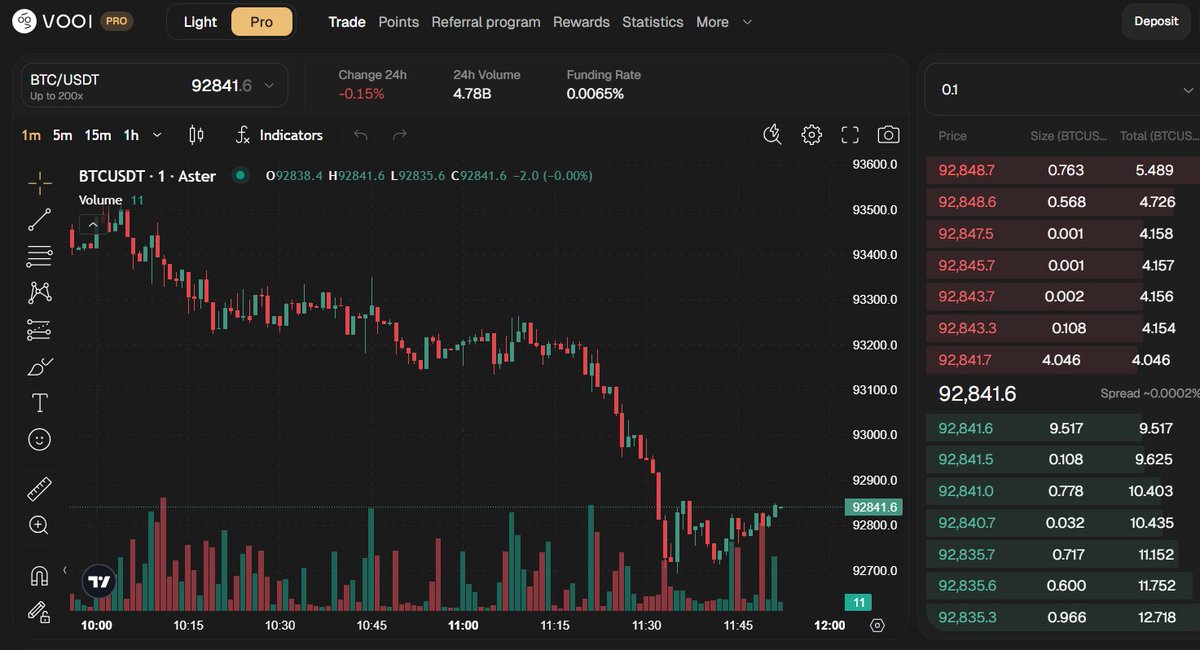Click the Deposit button
This screenshot has width=1200, height=650.
pos(1155,21)
